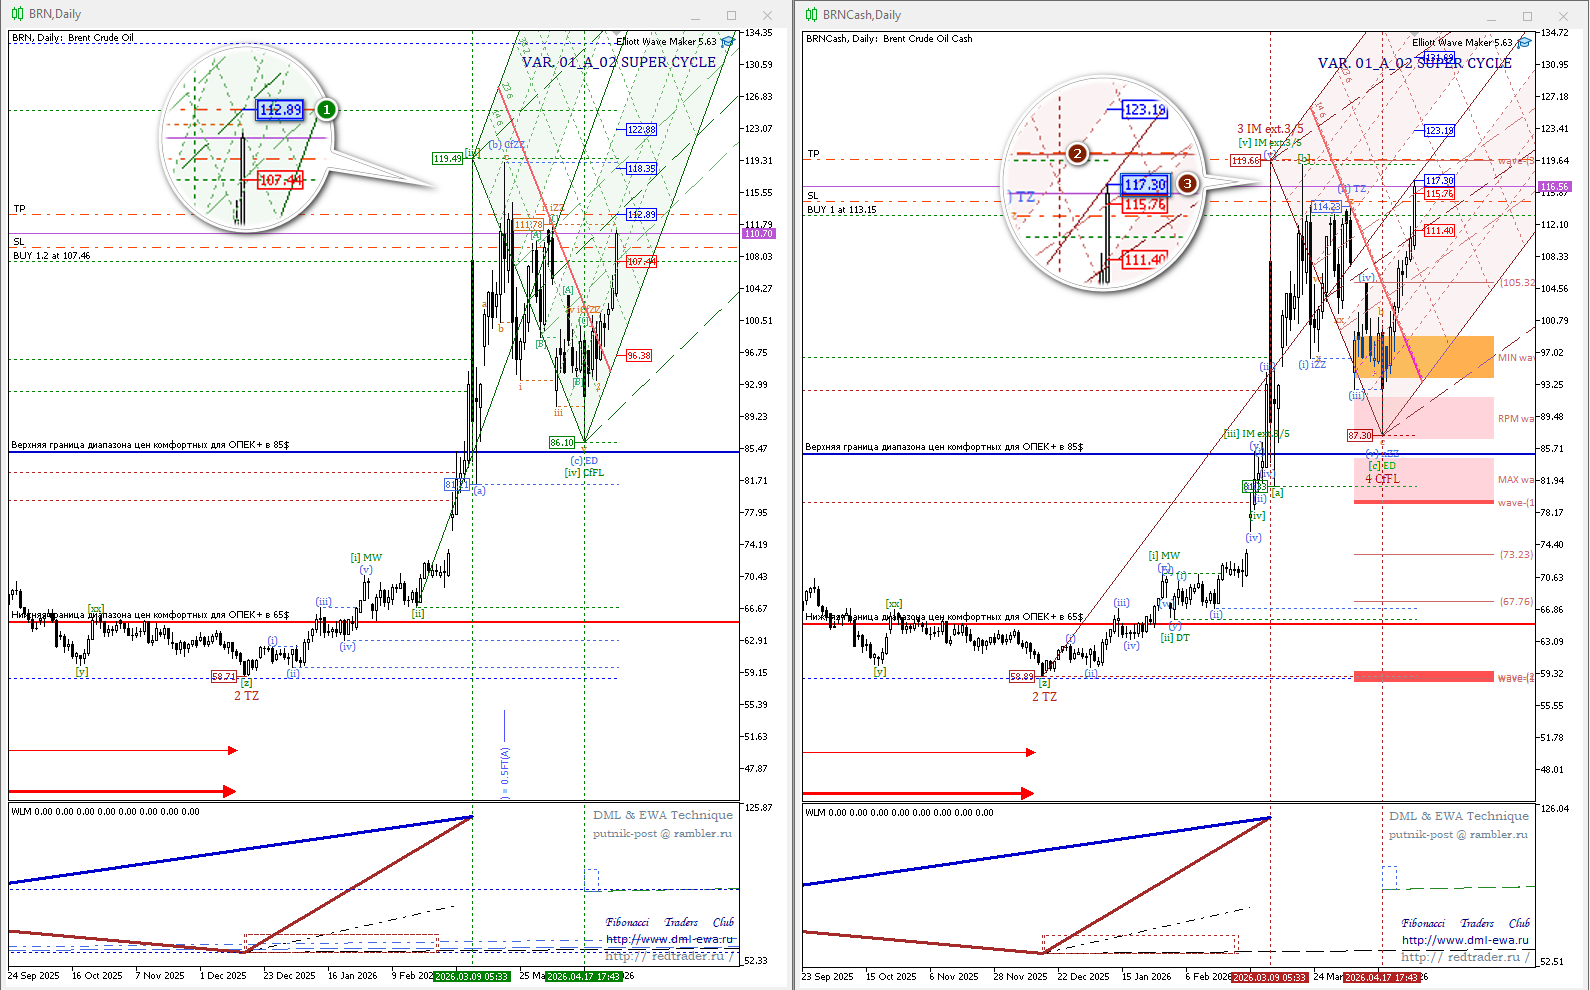1590x990 pixels.
Task: Click dark red callout marker number 2
Action: [1077, 153]
